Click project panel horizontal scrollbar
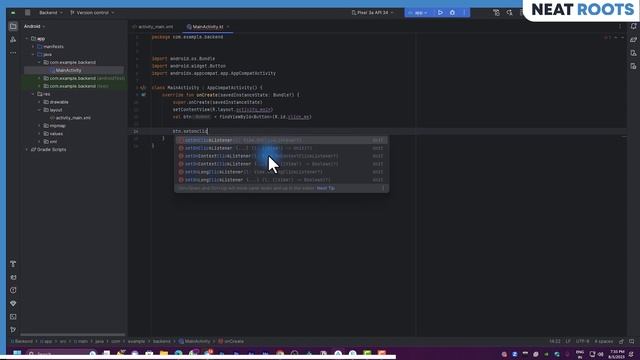The width and height of the screenshot is (640, 360). click(73, 335)
